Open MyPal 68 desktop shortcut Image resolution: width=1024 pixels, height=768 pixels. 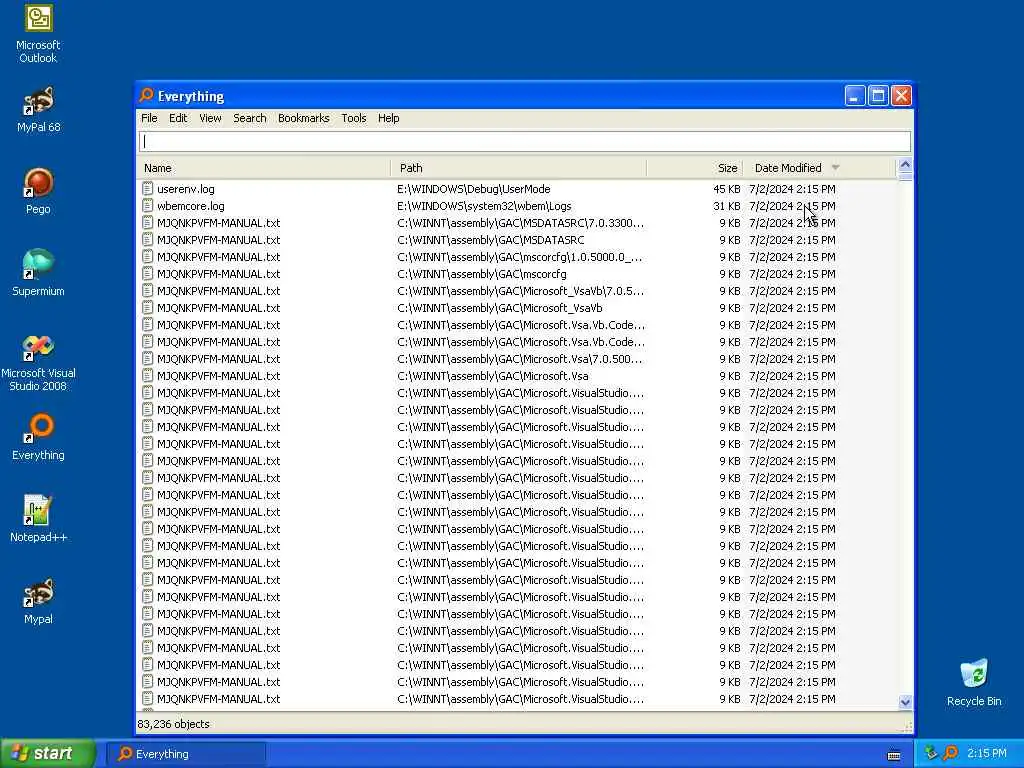[x=39, y=110]
